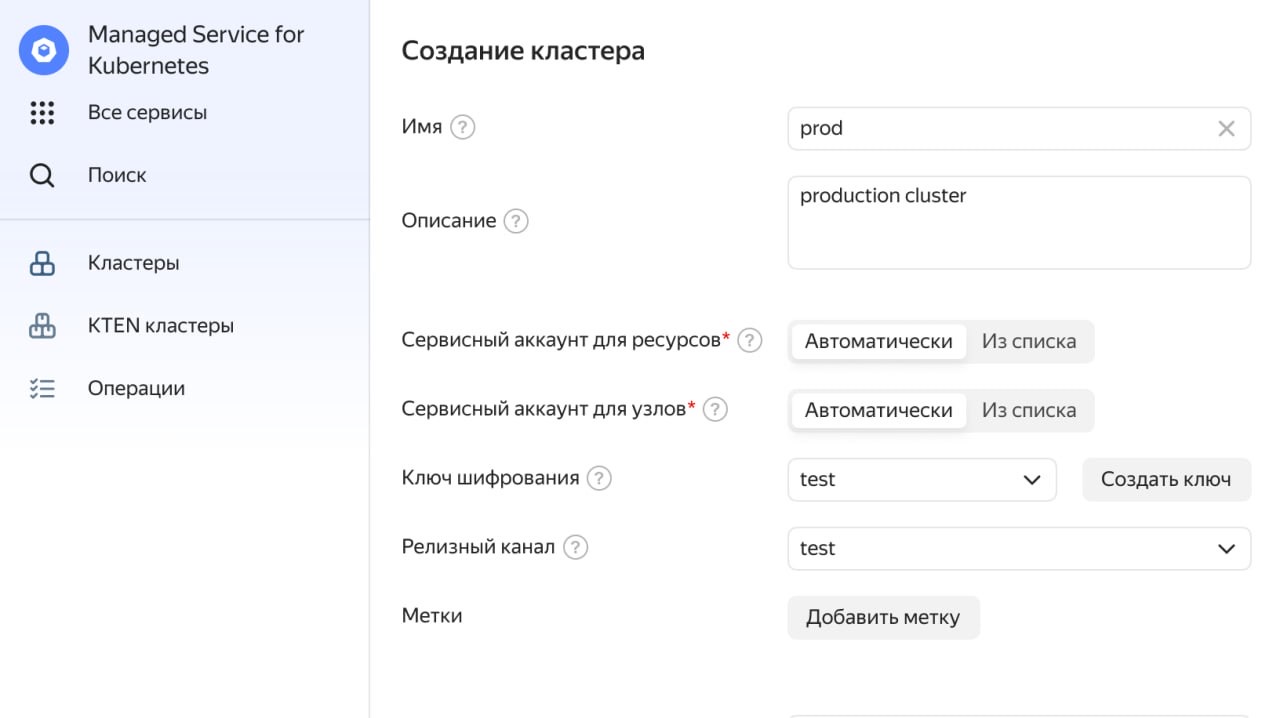This screenshot has height=718, width=1280.
Task: Clear the cluster name with X icon
Action: [x=1226, y=129]
